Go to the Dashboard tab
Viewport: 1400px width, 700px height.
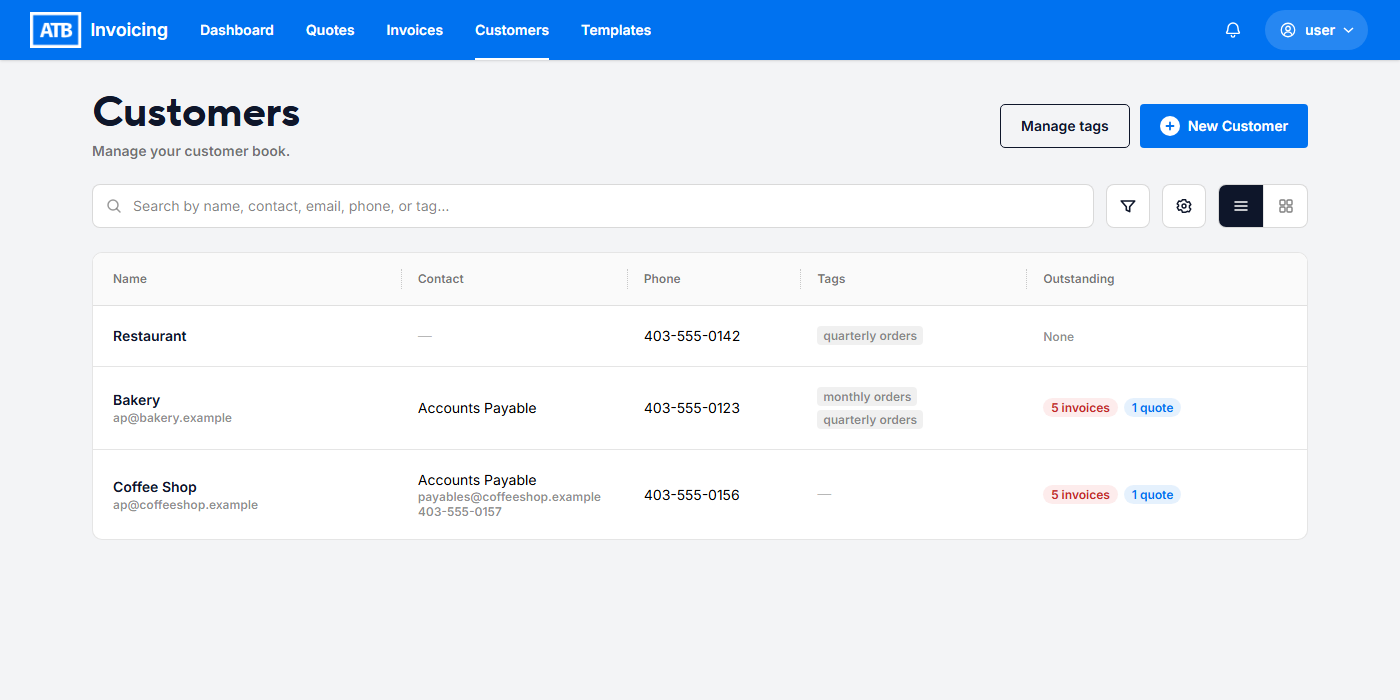pyautogui.click(x=237, y=30)
